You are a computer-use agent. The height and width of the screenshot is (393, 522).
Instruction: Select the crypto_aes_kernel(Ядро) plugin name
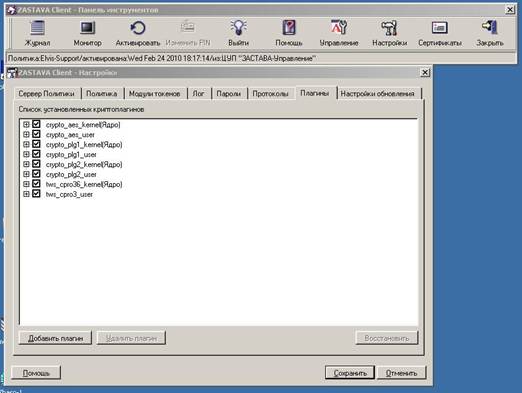coord(83,125)
